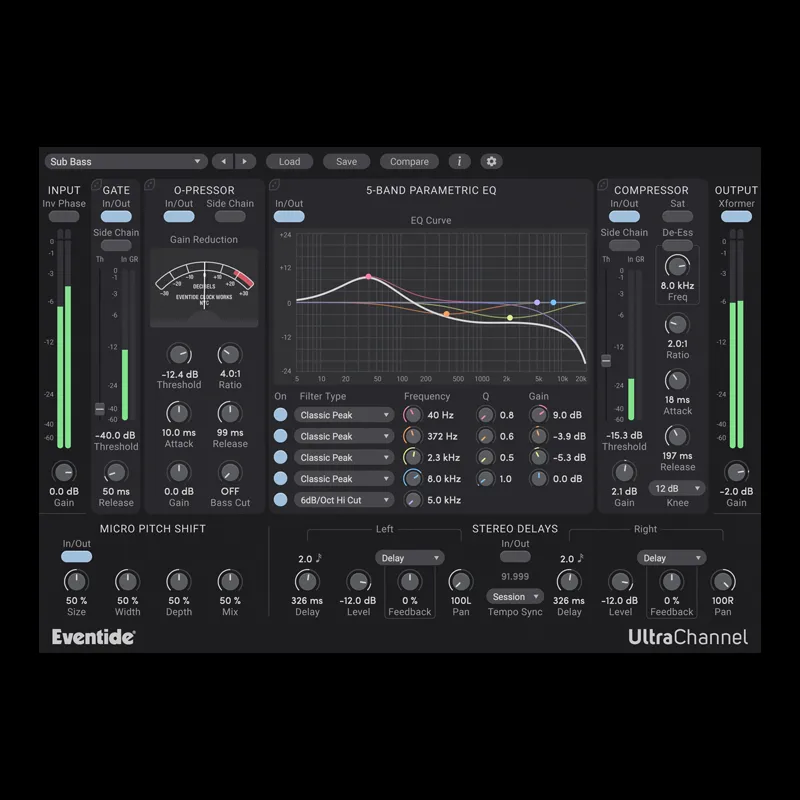Toggle the O-Pressor Side Chain switch
800x800 pixels.
(230, 216)
